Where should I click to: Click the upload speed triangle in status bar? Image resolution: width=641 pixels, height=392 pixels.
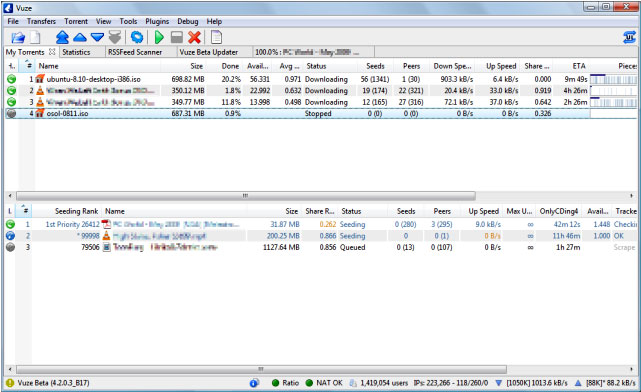[578, 383]
